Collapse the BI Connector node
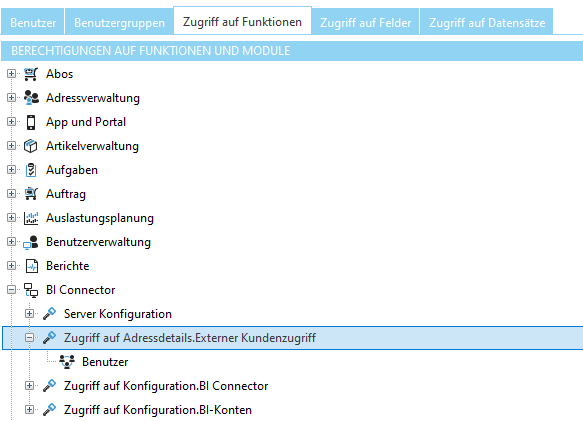Viewport: 583px width, 421px height. (12, 289)
